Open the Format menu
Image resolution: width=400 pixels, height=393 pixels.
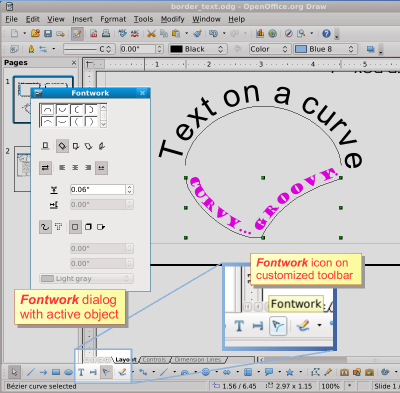[113, 19]
